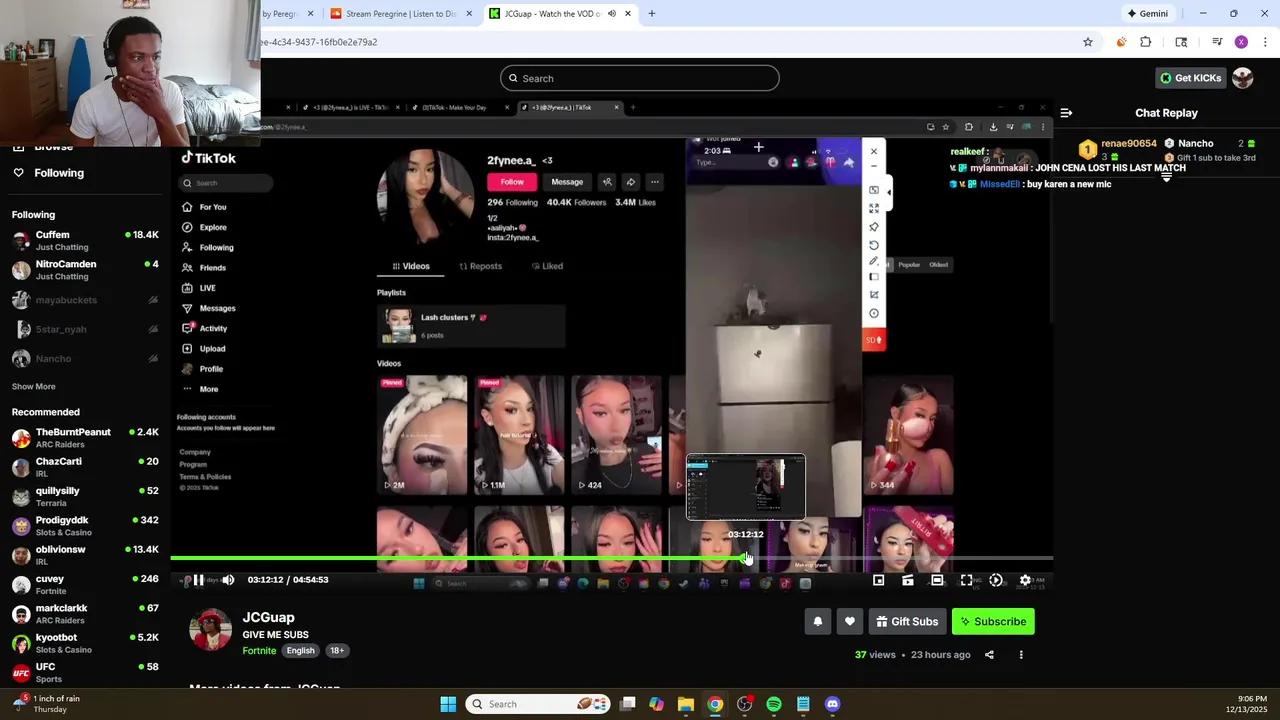The width and height of the screenshot is (1280, 720).
Task: Open oblivionsw IRL channel
Action: [85, 555]
